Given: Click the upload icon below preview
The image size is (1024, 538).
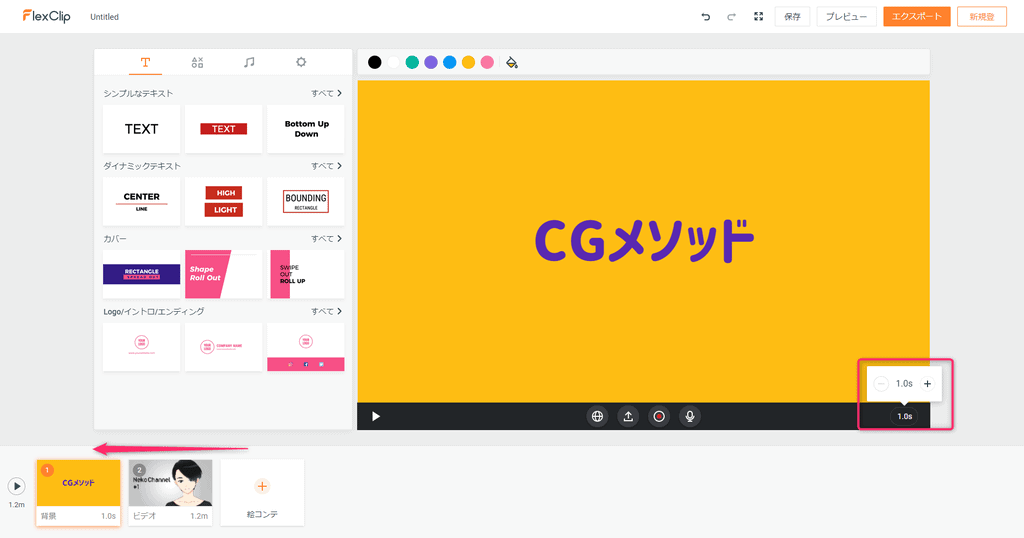Looking at the screenshot, I should click(x=628, y=416).
